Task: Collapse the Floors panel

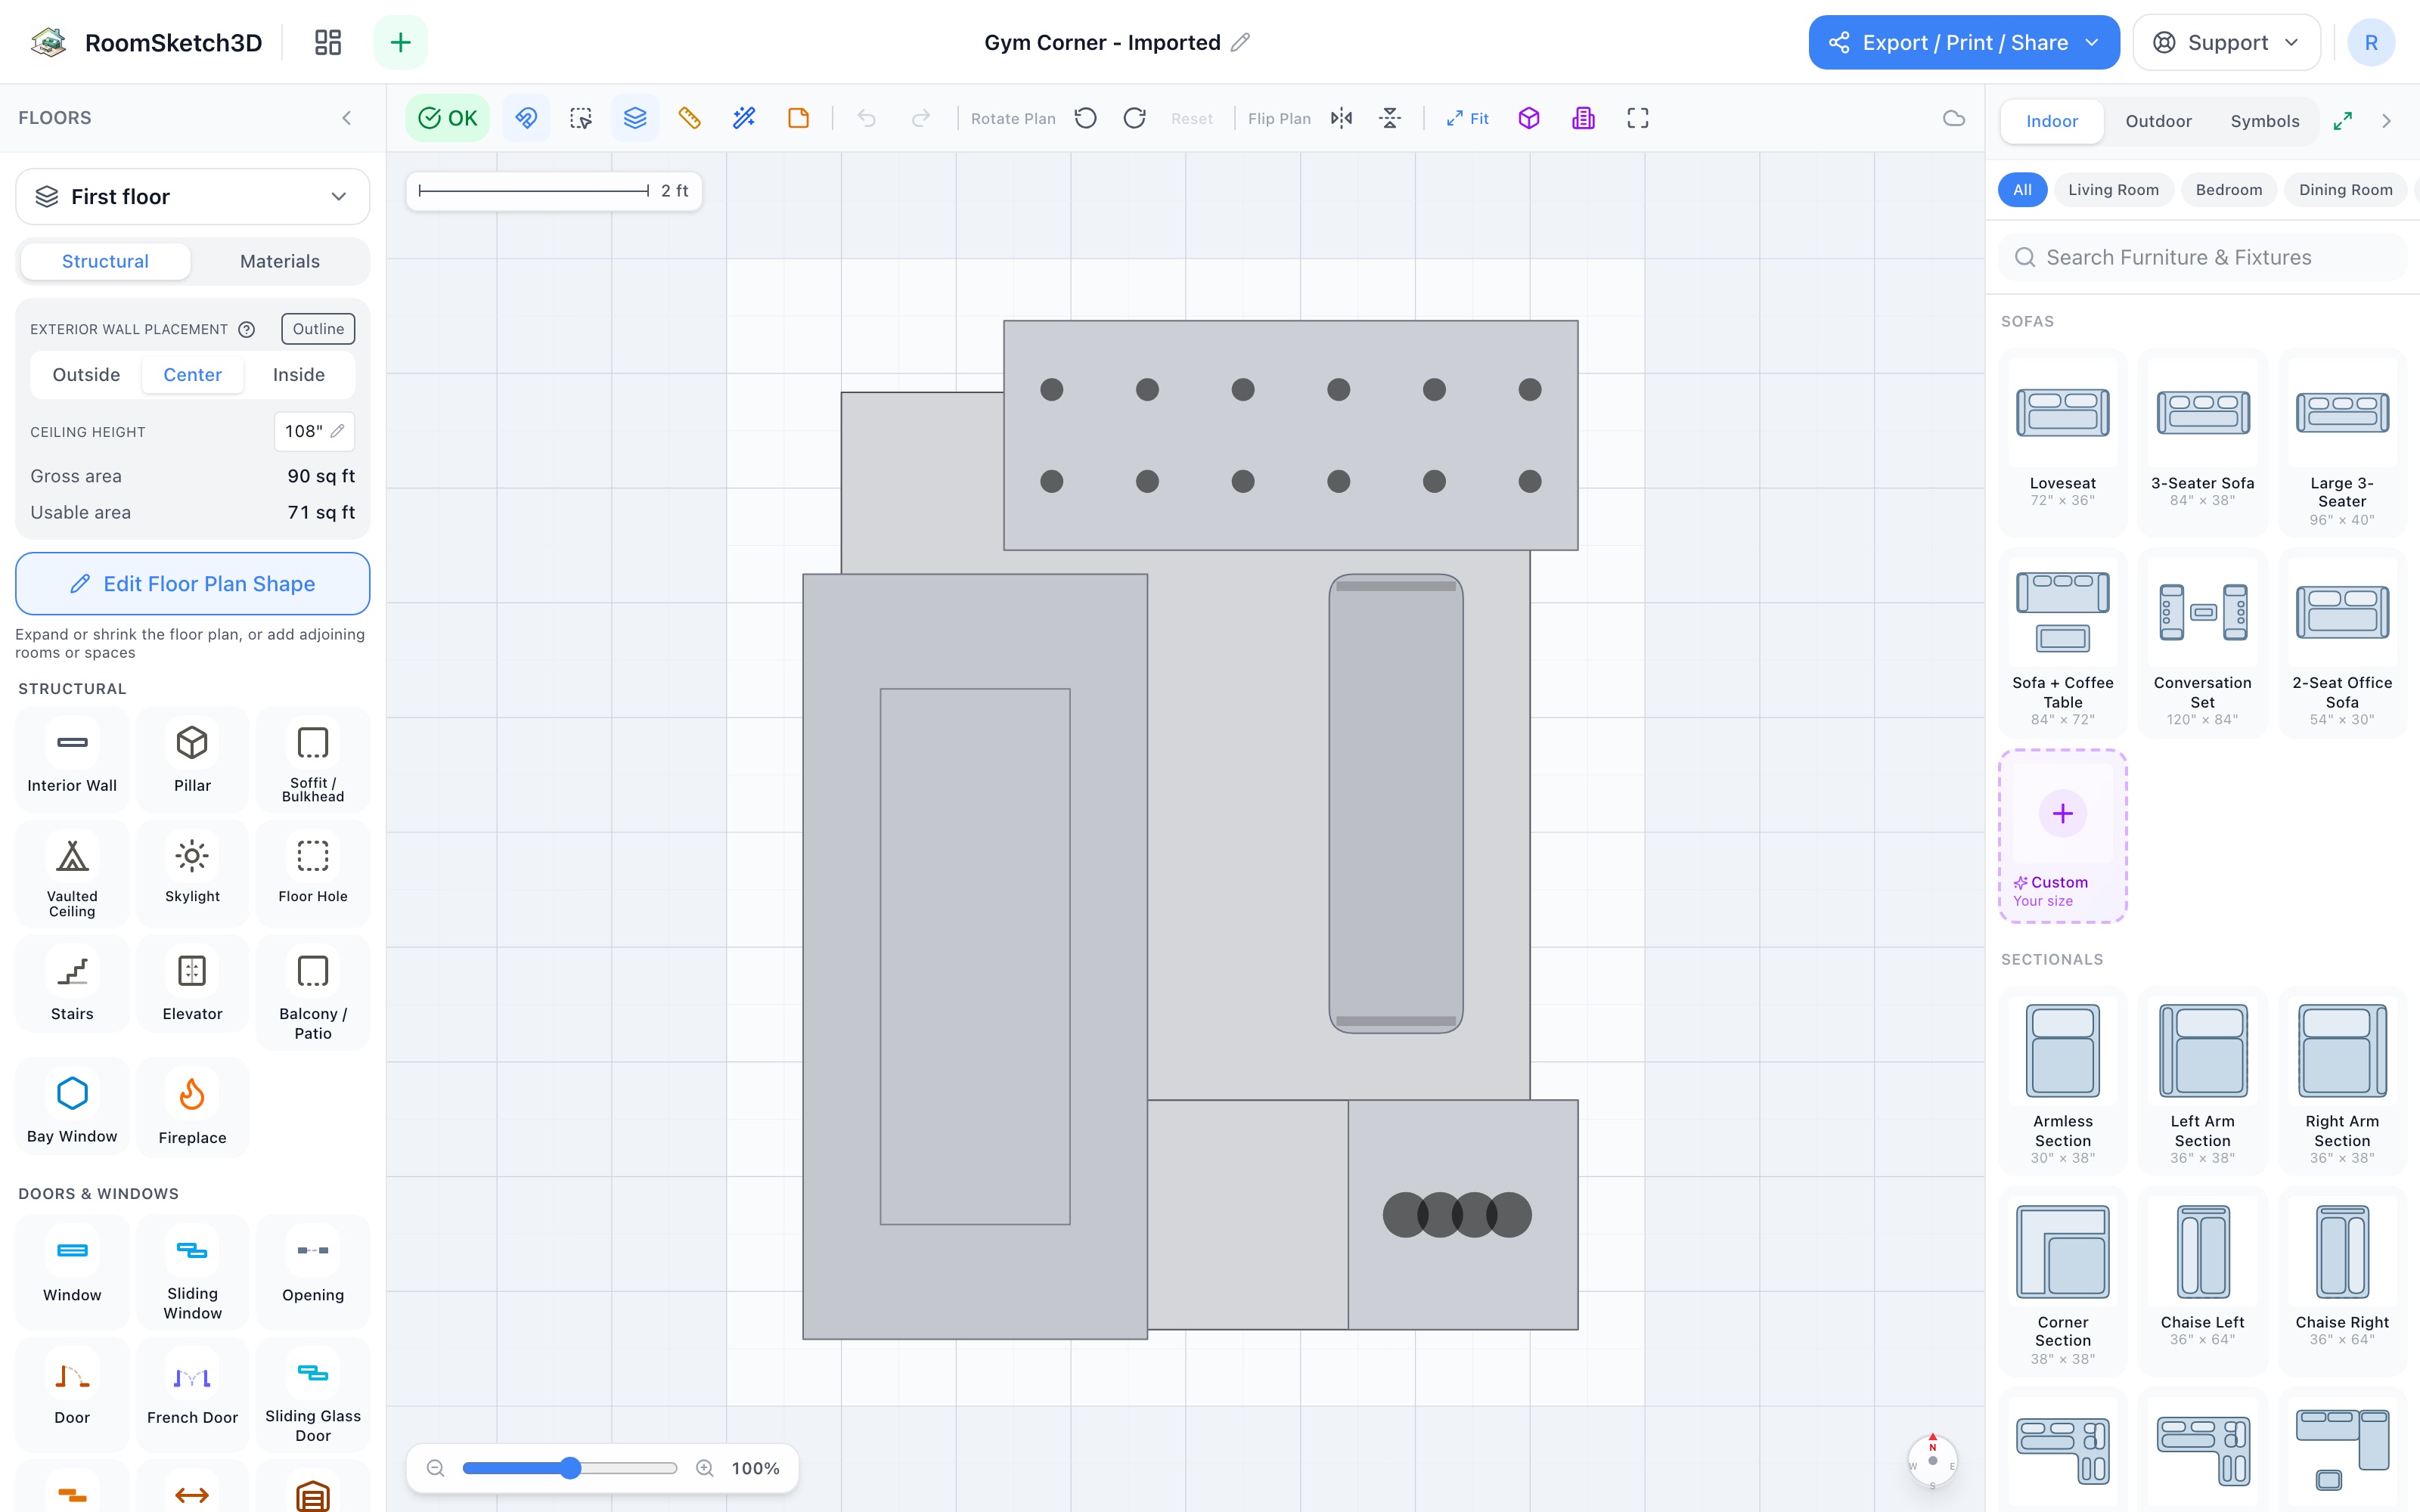Action: (347, 118)
